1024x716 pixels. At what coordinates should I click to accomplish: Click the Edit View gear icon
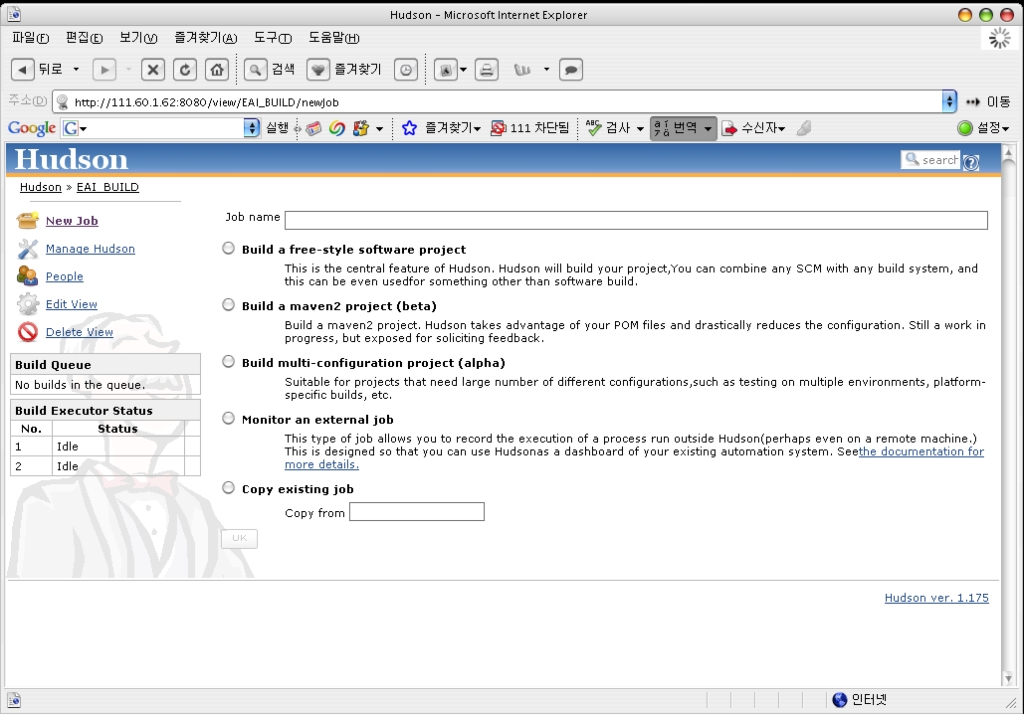point(27,304)
